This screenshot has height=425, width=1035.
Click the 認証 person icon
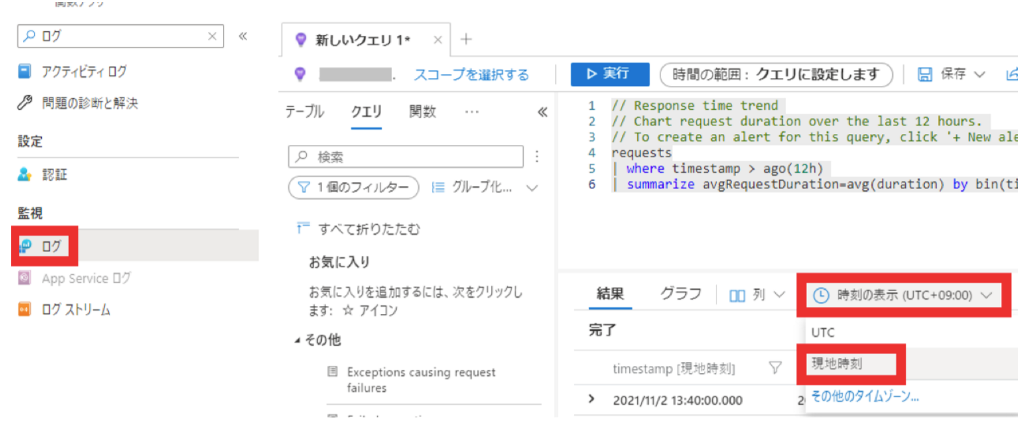tap(24, 175)
